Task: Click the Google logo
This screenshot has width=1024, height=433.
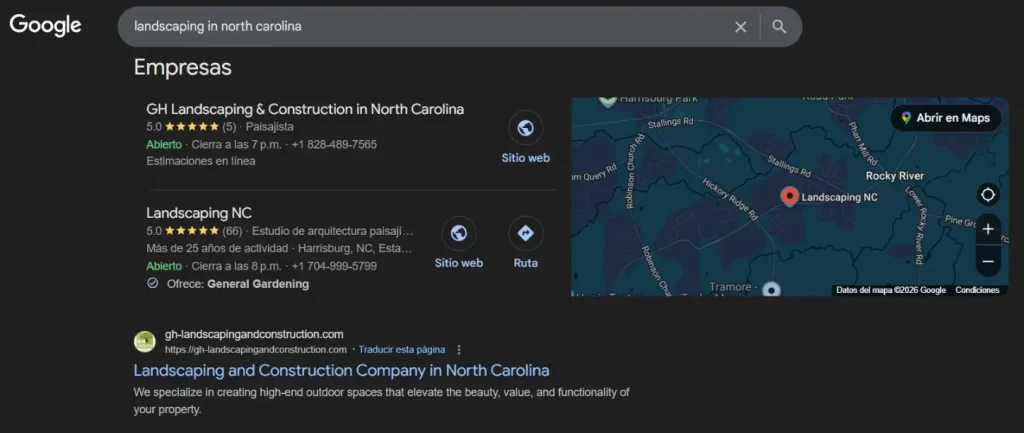Action: pyautogui.click(x=45, y=25)
